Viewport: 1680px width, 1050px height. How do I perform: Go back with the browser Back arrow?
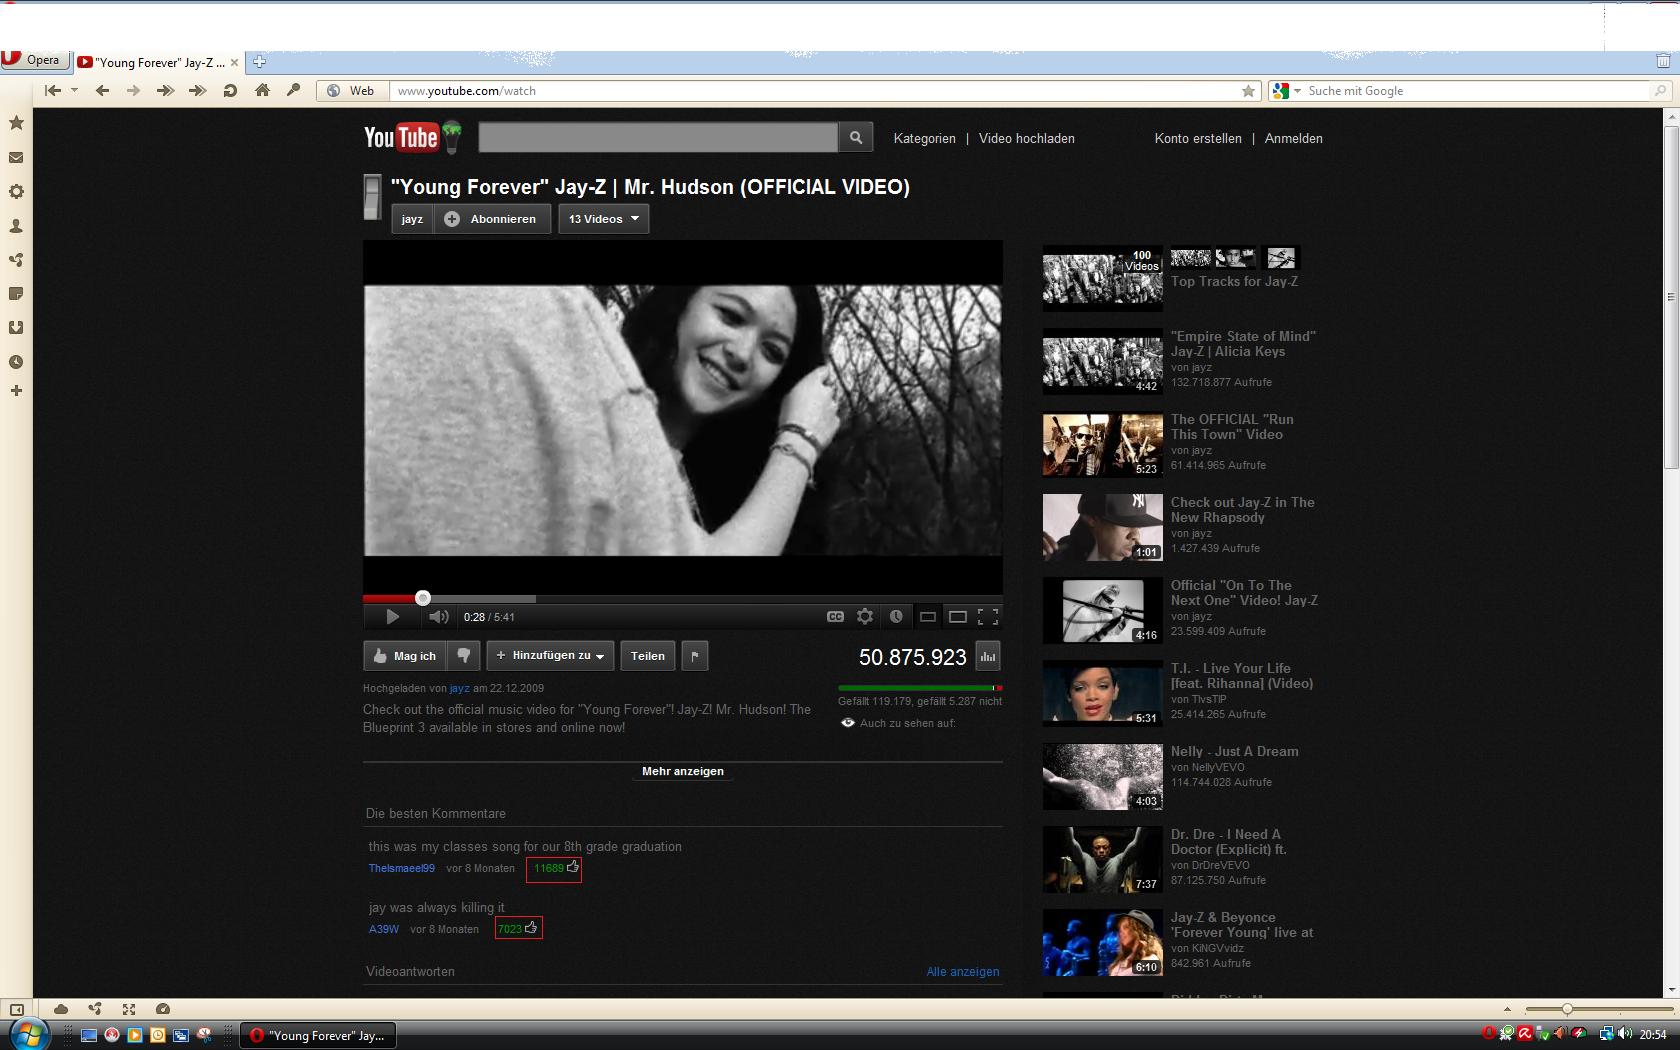click(x=102, y=91)
